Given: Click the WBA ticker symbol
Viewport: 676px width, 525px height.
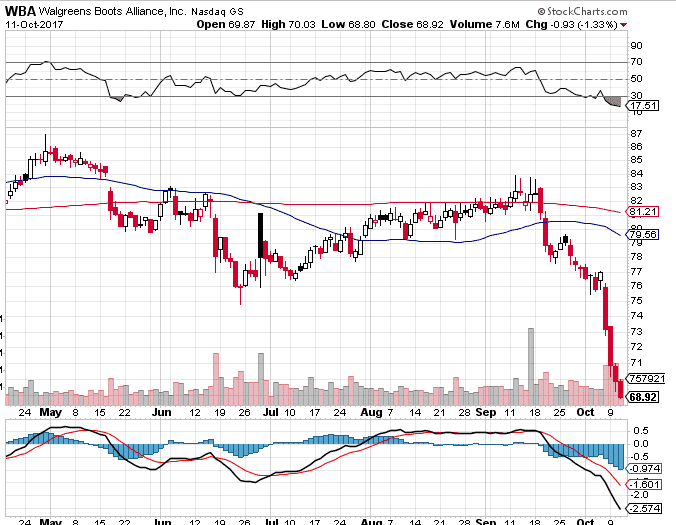Looking at the screenshot, I should [20, 11].
